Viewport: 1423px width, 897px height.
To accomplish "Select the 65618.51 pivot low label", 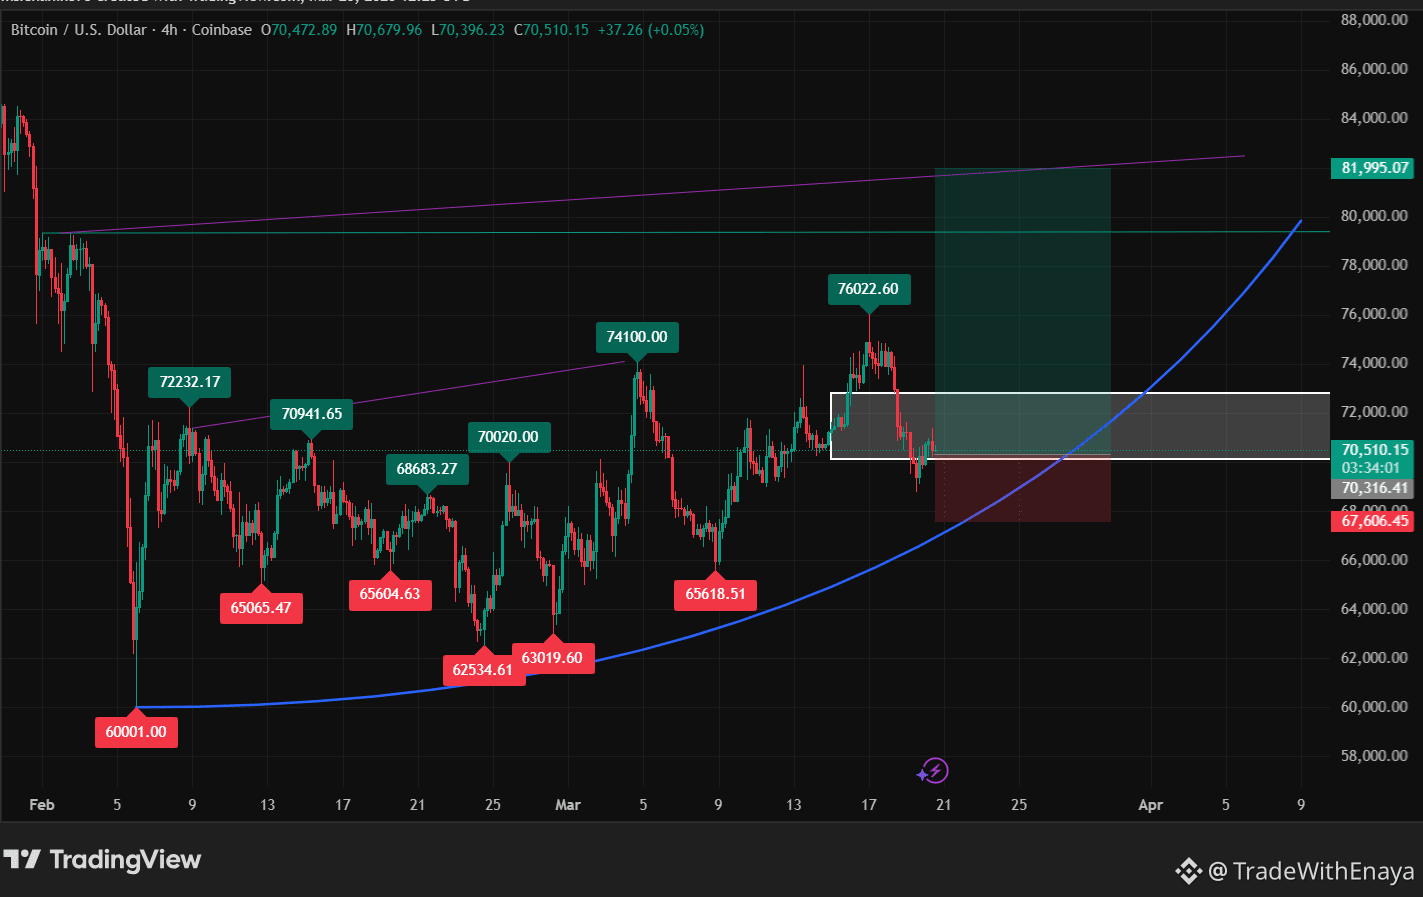I will click(715, 594).
